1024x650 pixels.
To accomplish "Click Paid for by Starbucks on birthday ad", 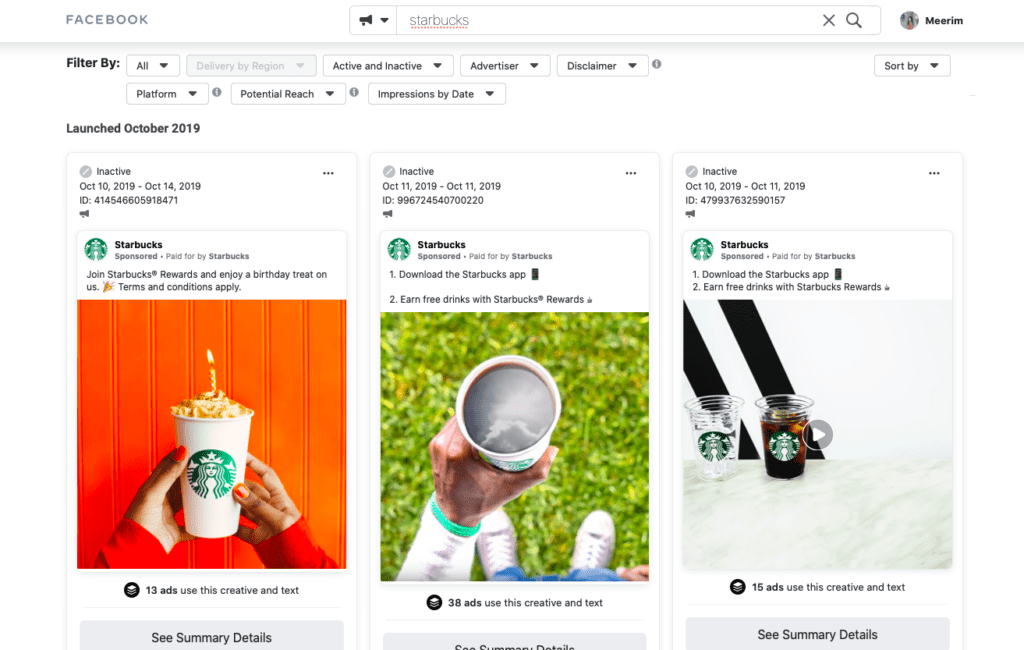I will tap(207, 256).
